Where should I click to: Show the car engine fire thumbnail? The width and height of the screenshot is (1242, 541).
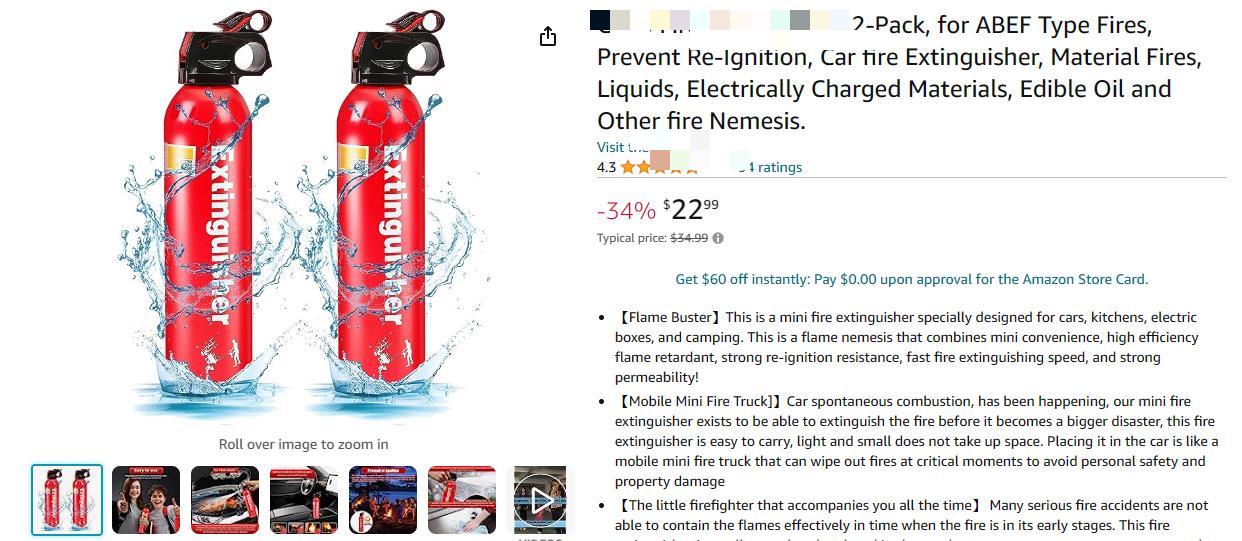225,500
